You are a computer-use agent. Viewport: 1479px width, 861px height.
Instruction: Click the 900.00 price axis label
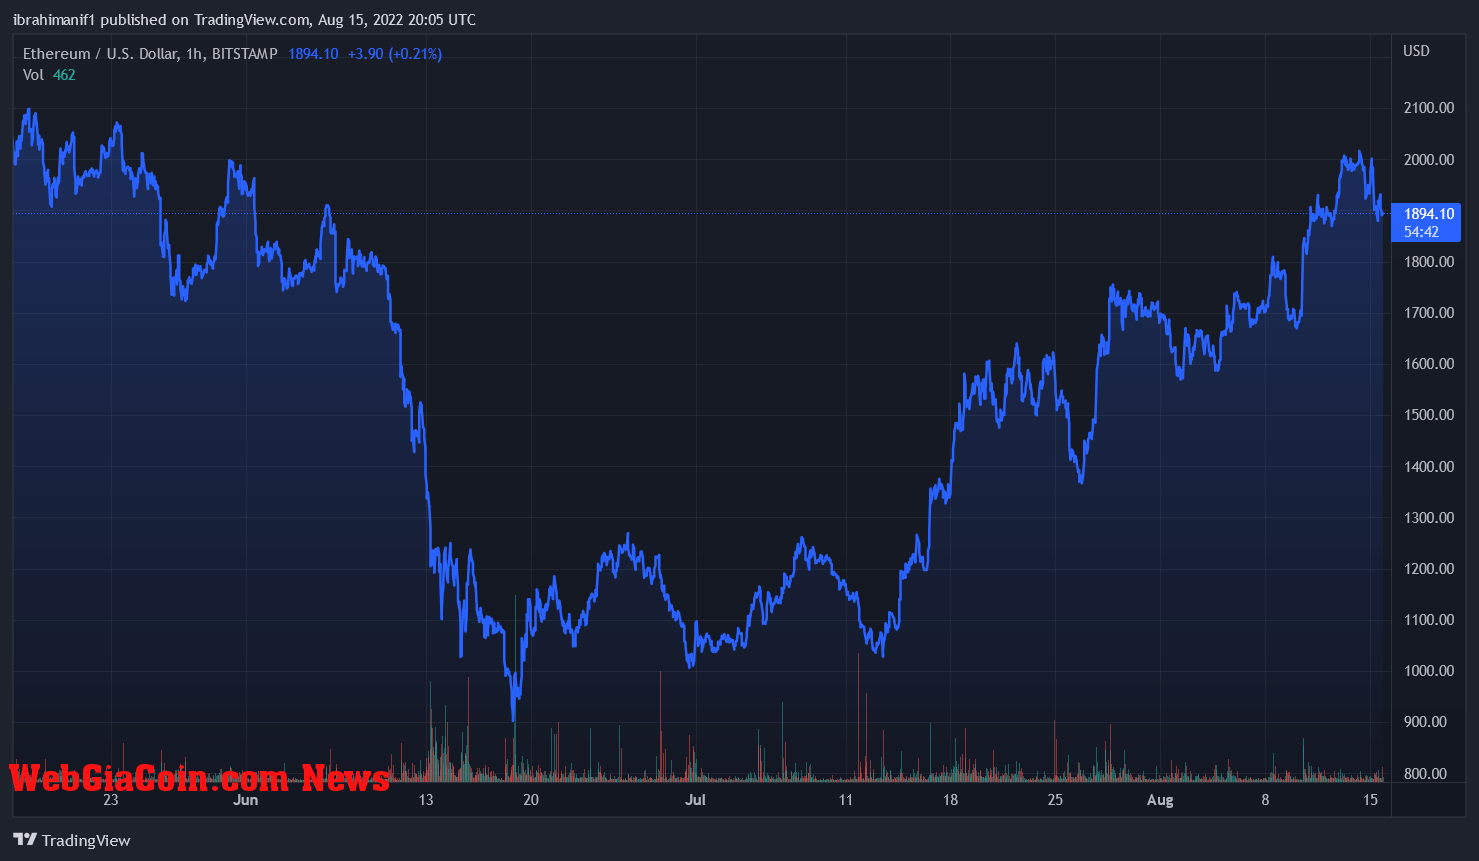pos(1425,722)
